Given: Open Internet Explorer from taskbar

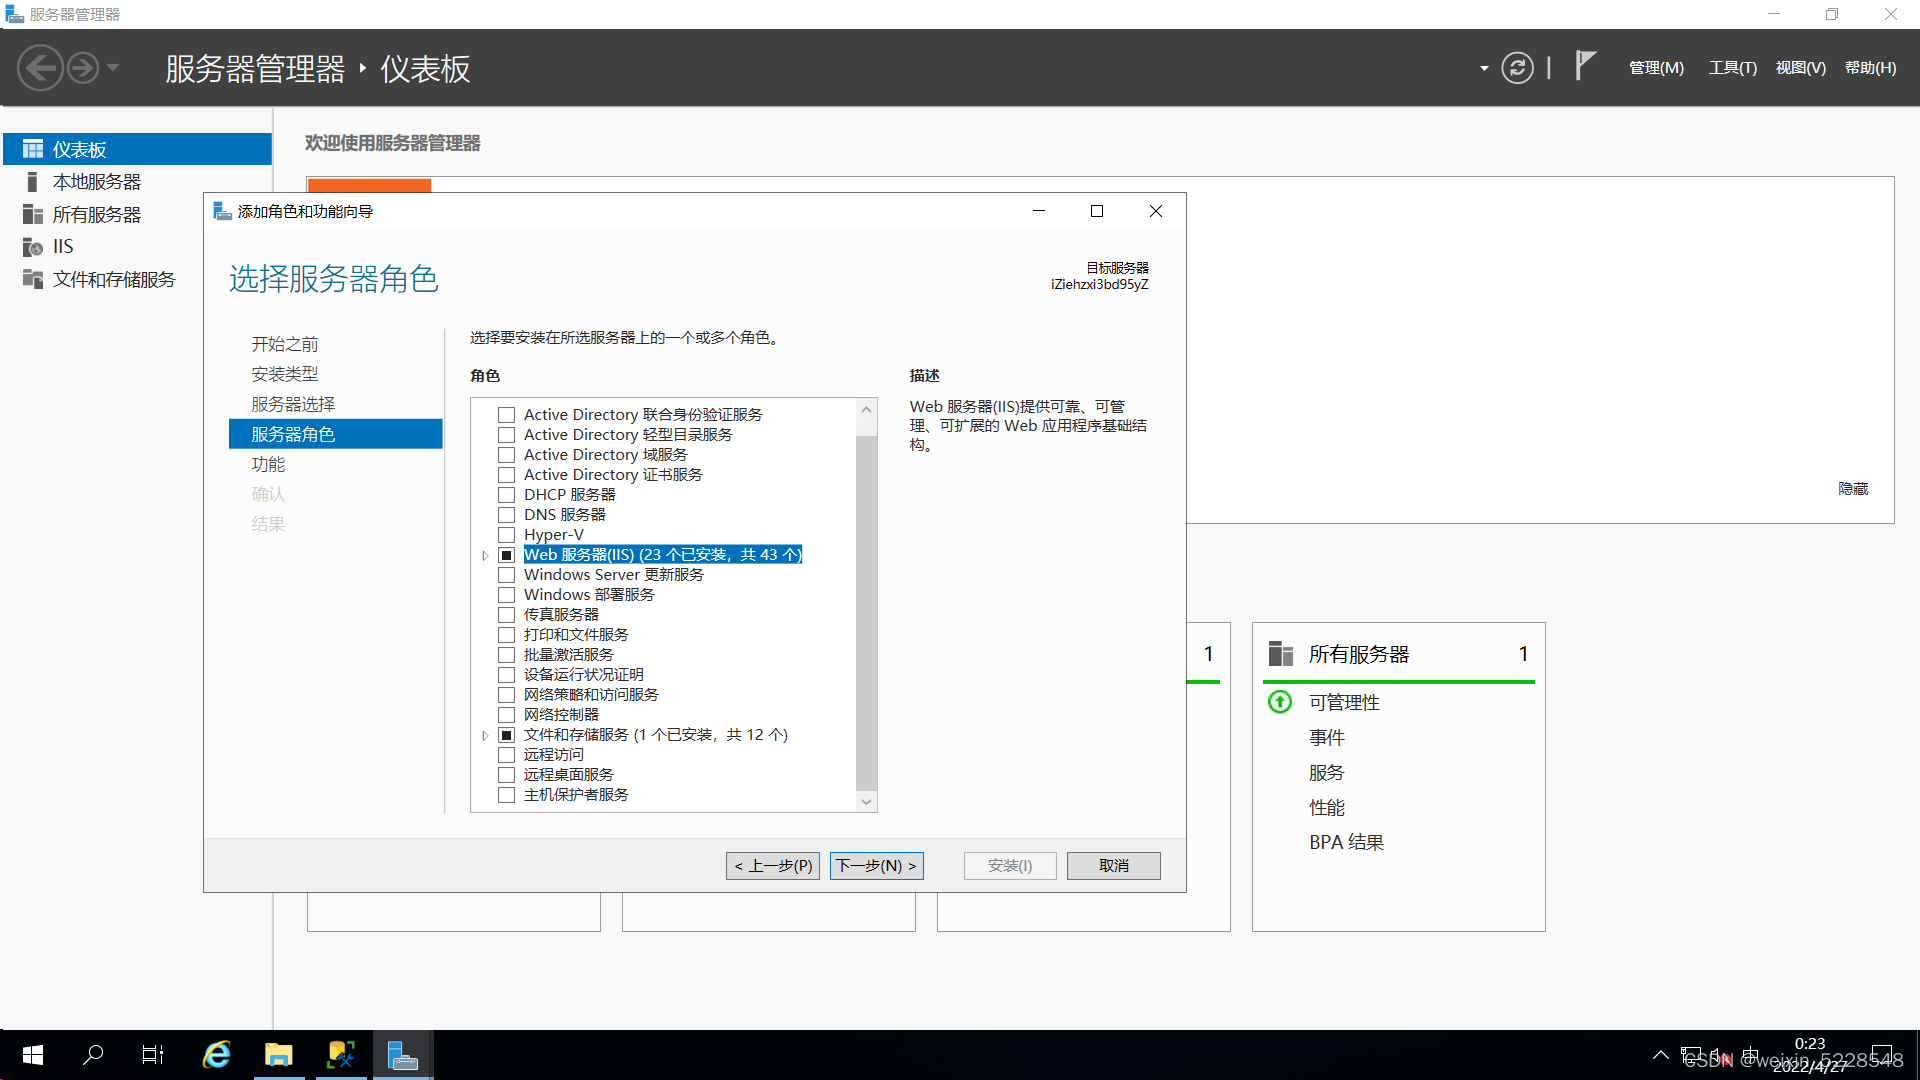Looking at the screenshot, I should coord(216,1054).
